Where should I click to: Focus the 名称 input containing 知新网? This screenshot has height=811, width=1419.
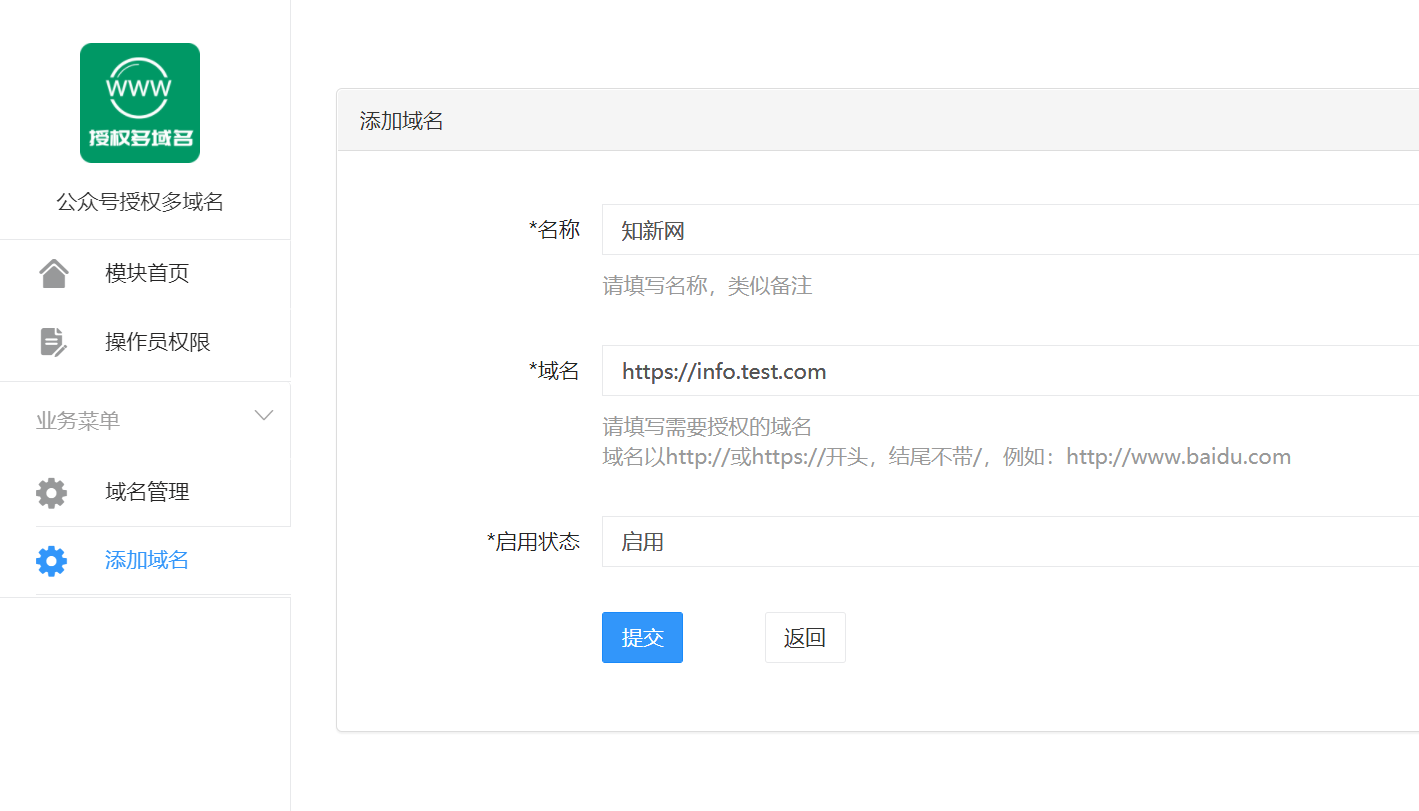(1010, 230)
